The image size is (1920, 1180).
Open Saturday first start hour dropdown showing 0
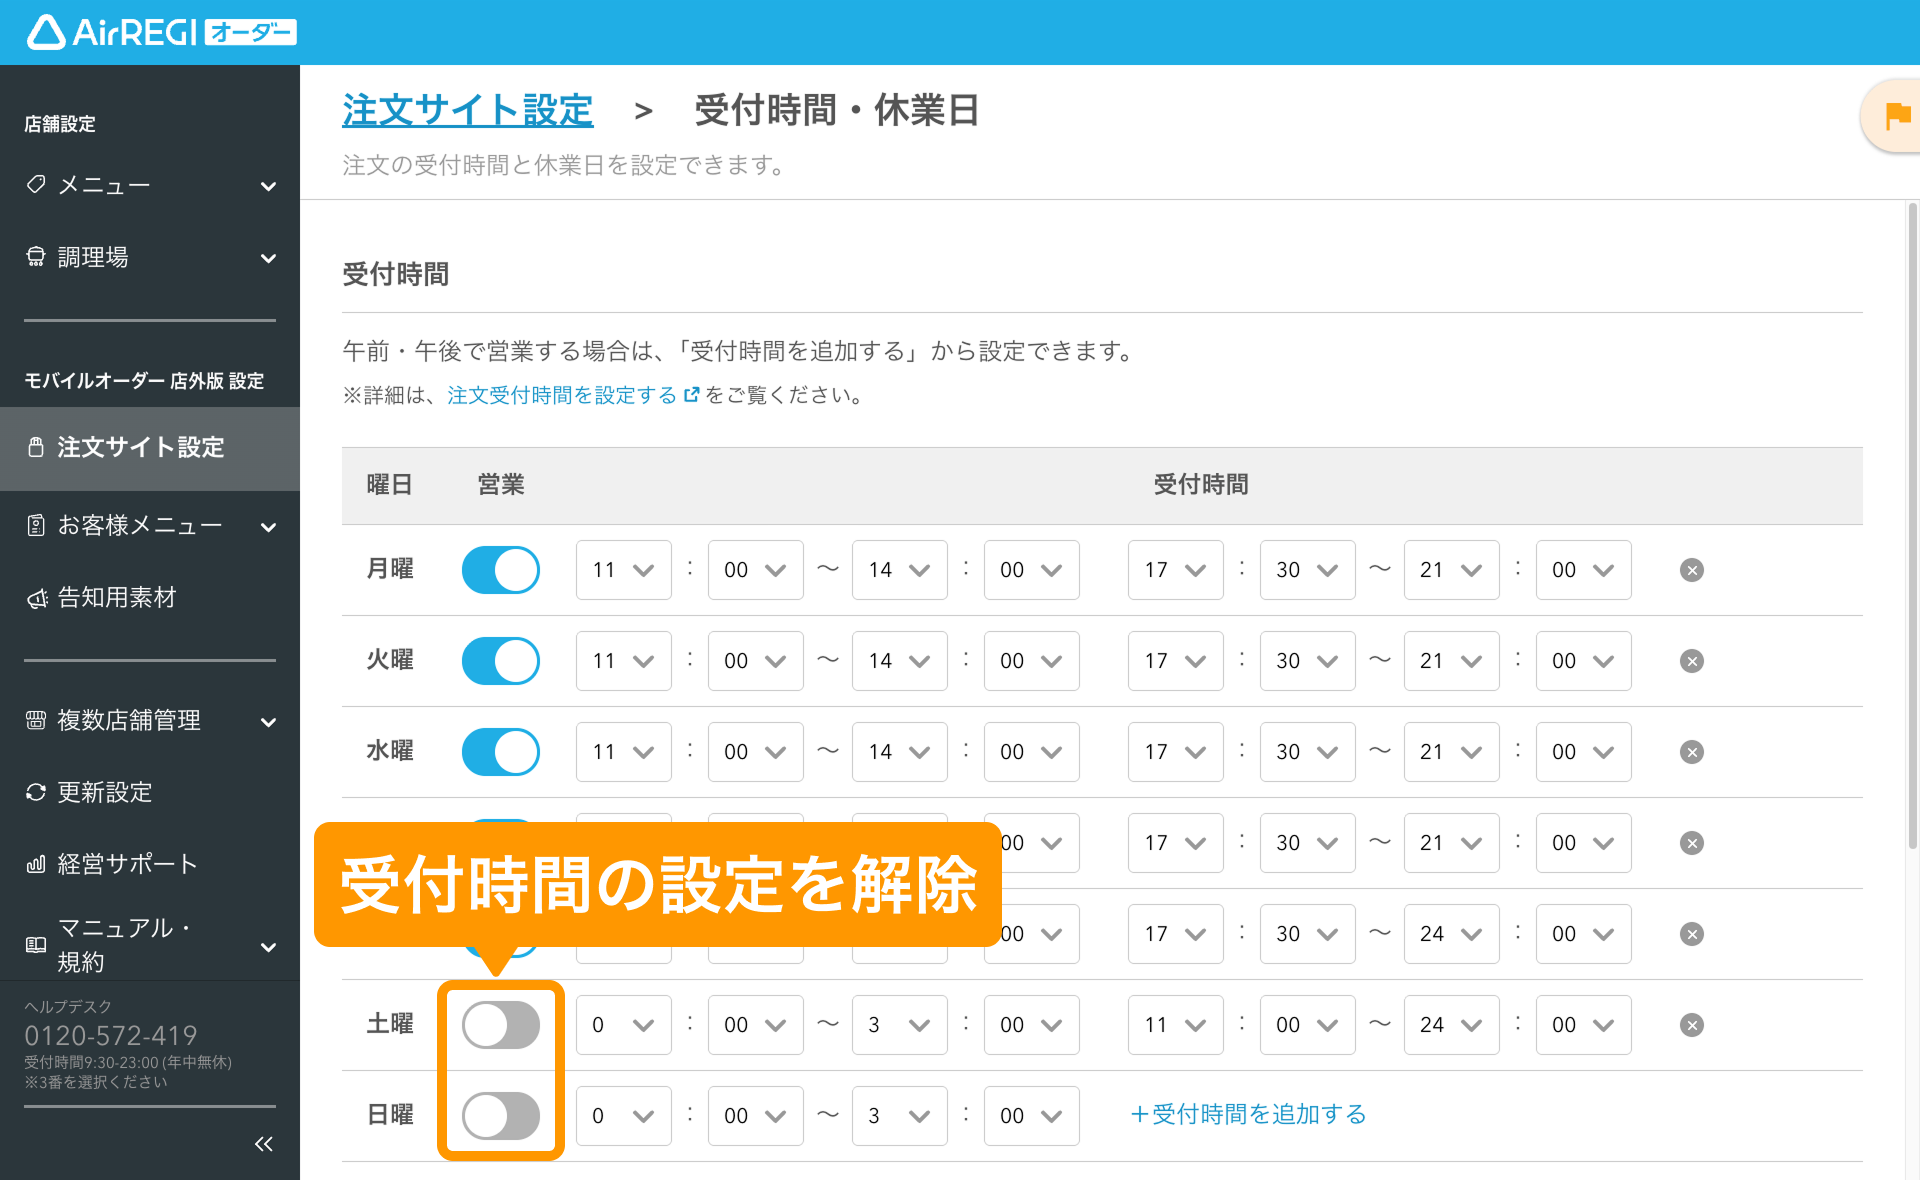624,1025
